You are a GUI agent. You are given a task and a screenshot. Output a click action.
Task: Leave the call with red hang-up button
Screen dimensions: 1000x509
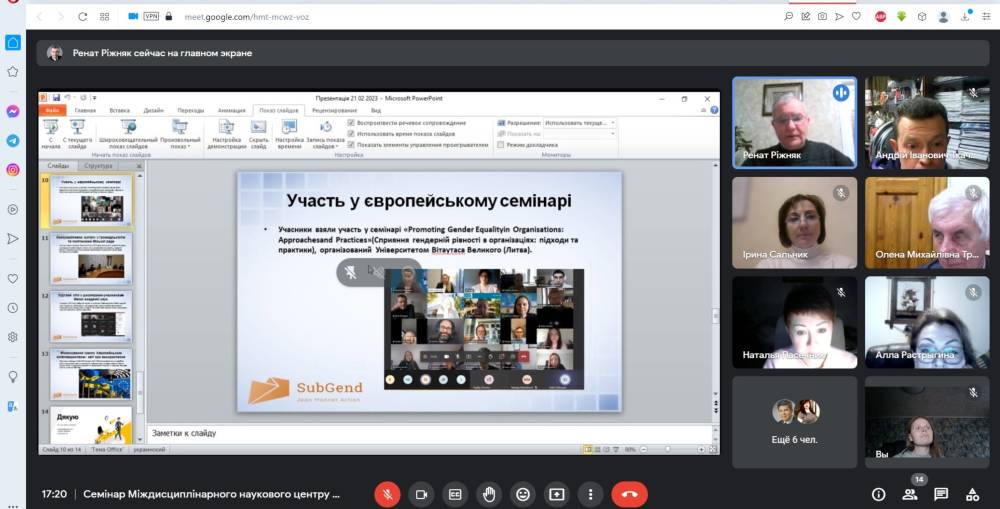point(629,494)
